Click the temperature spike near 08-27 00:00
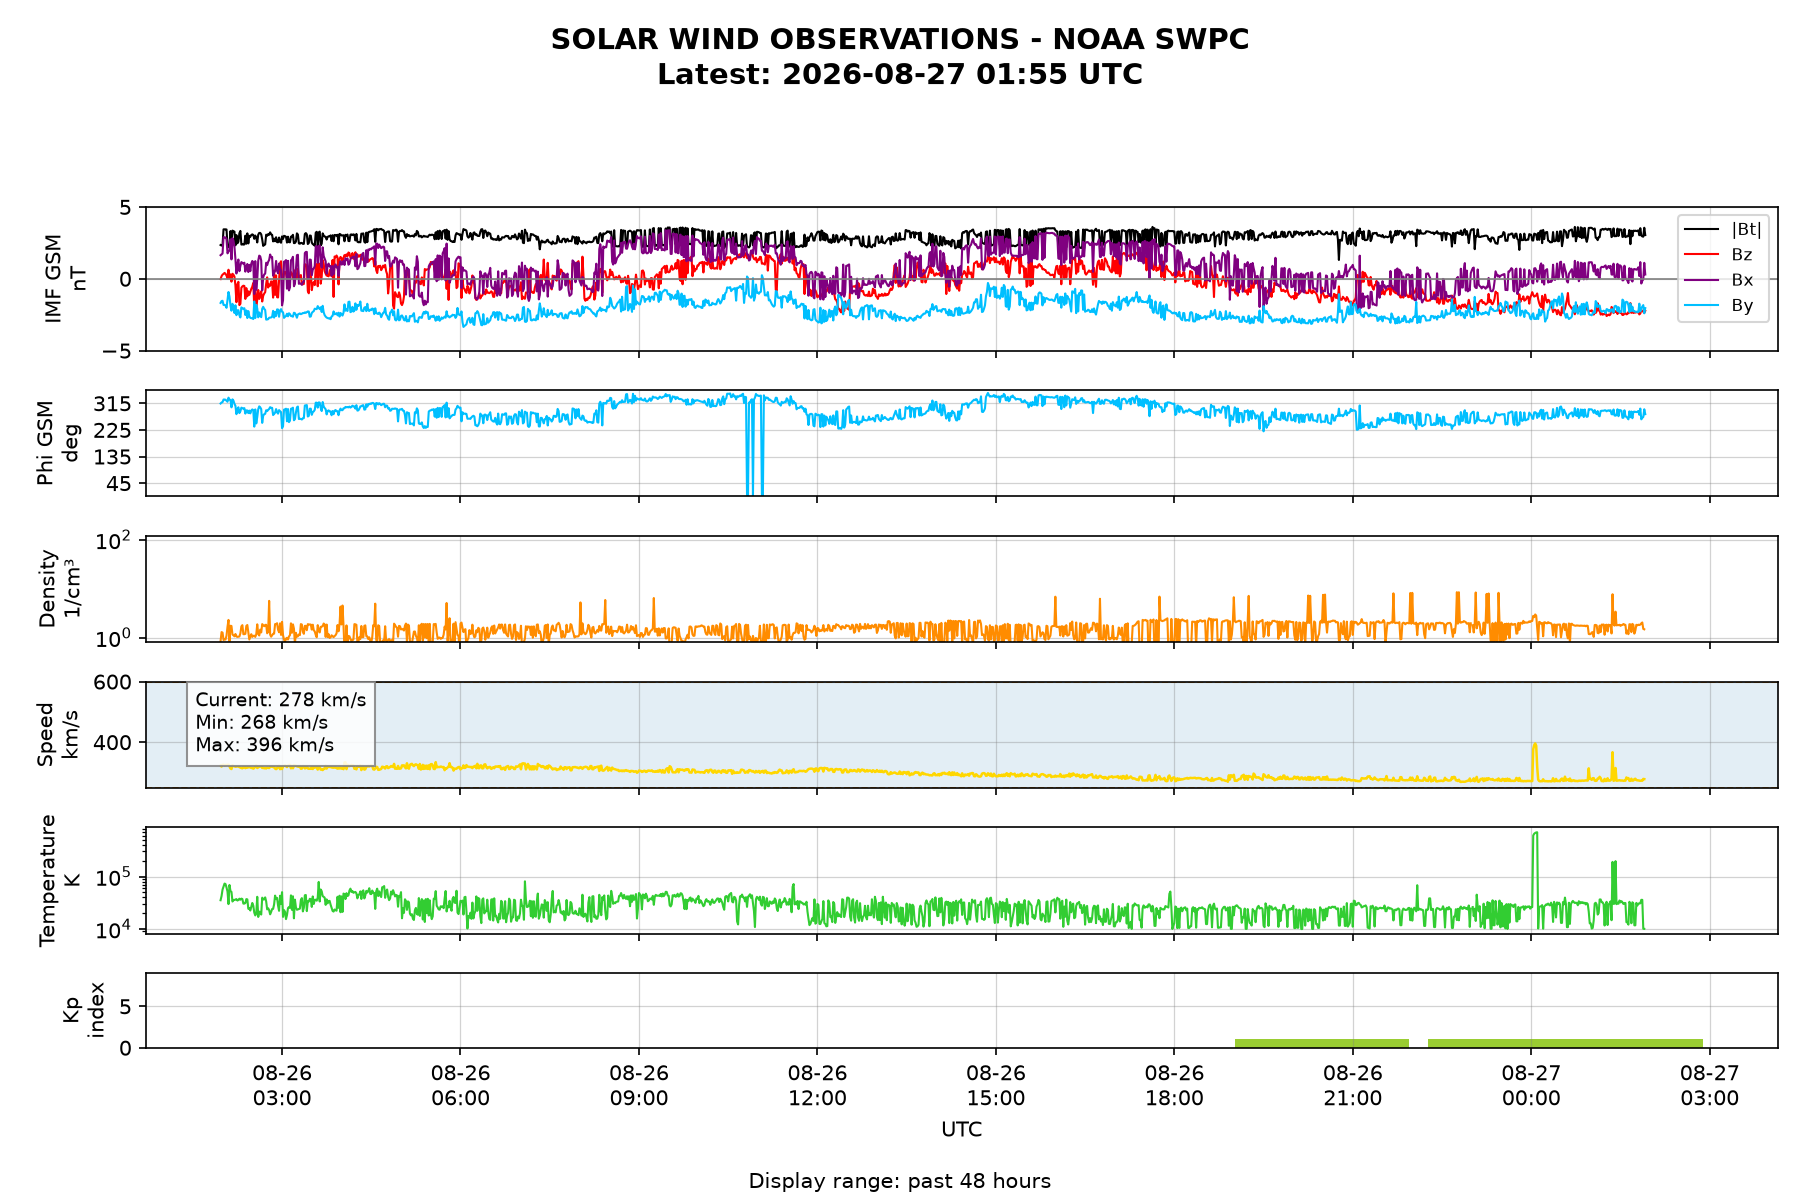Screen dimensions: 1800x1200 tap(1536, 868)
